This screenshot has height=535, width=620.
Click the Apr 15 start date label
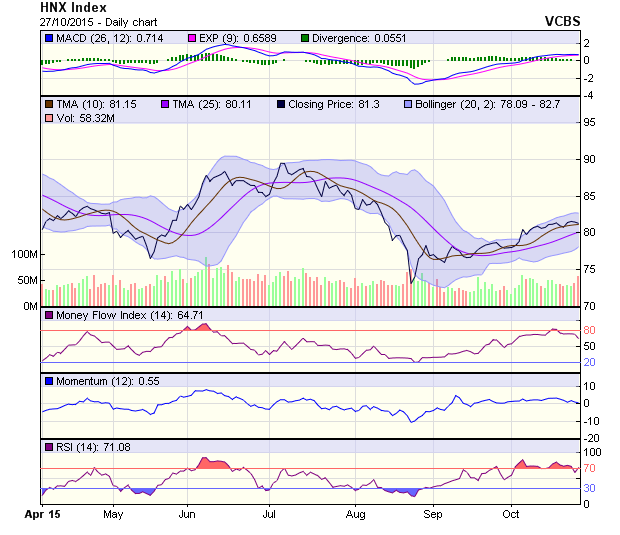point(42,514)
